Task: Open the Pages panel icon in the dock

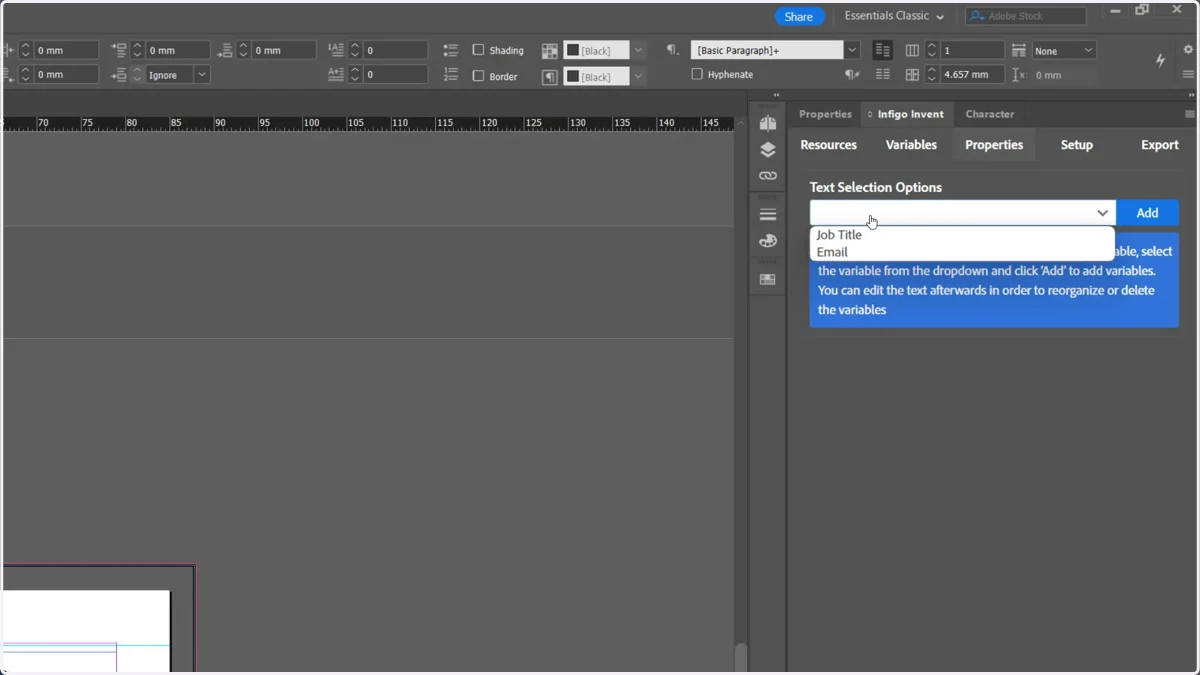Action: (x=768, y=123)
